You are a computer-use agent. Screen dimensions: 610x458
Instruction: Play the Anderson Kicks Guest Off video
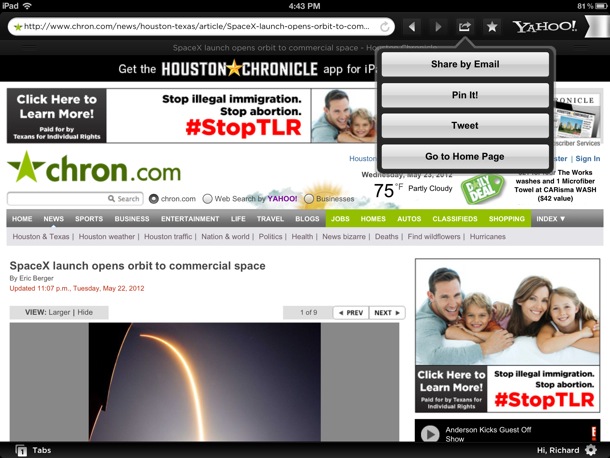click(x=430, y=433)
